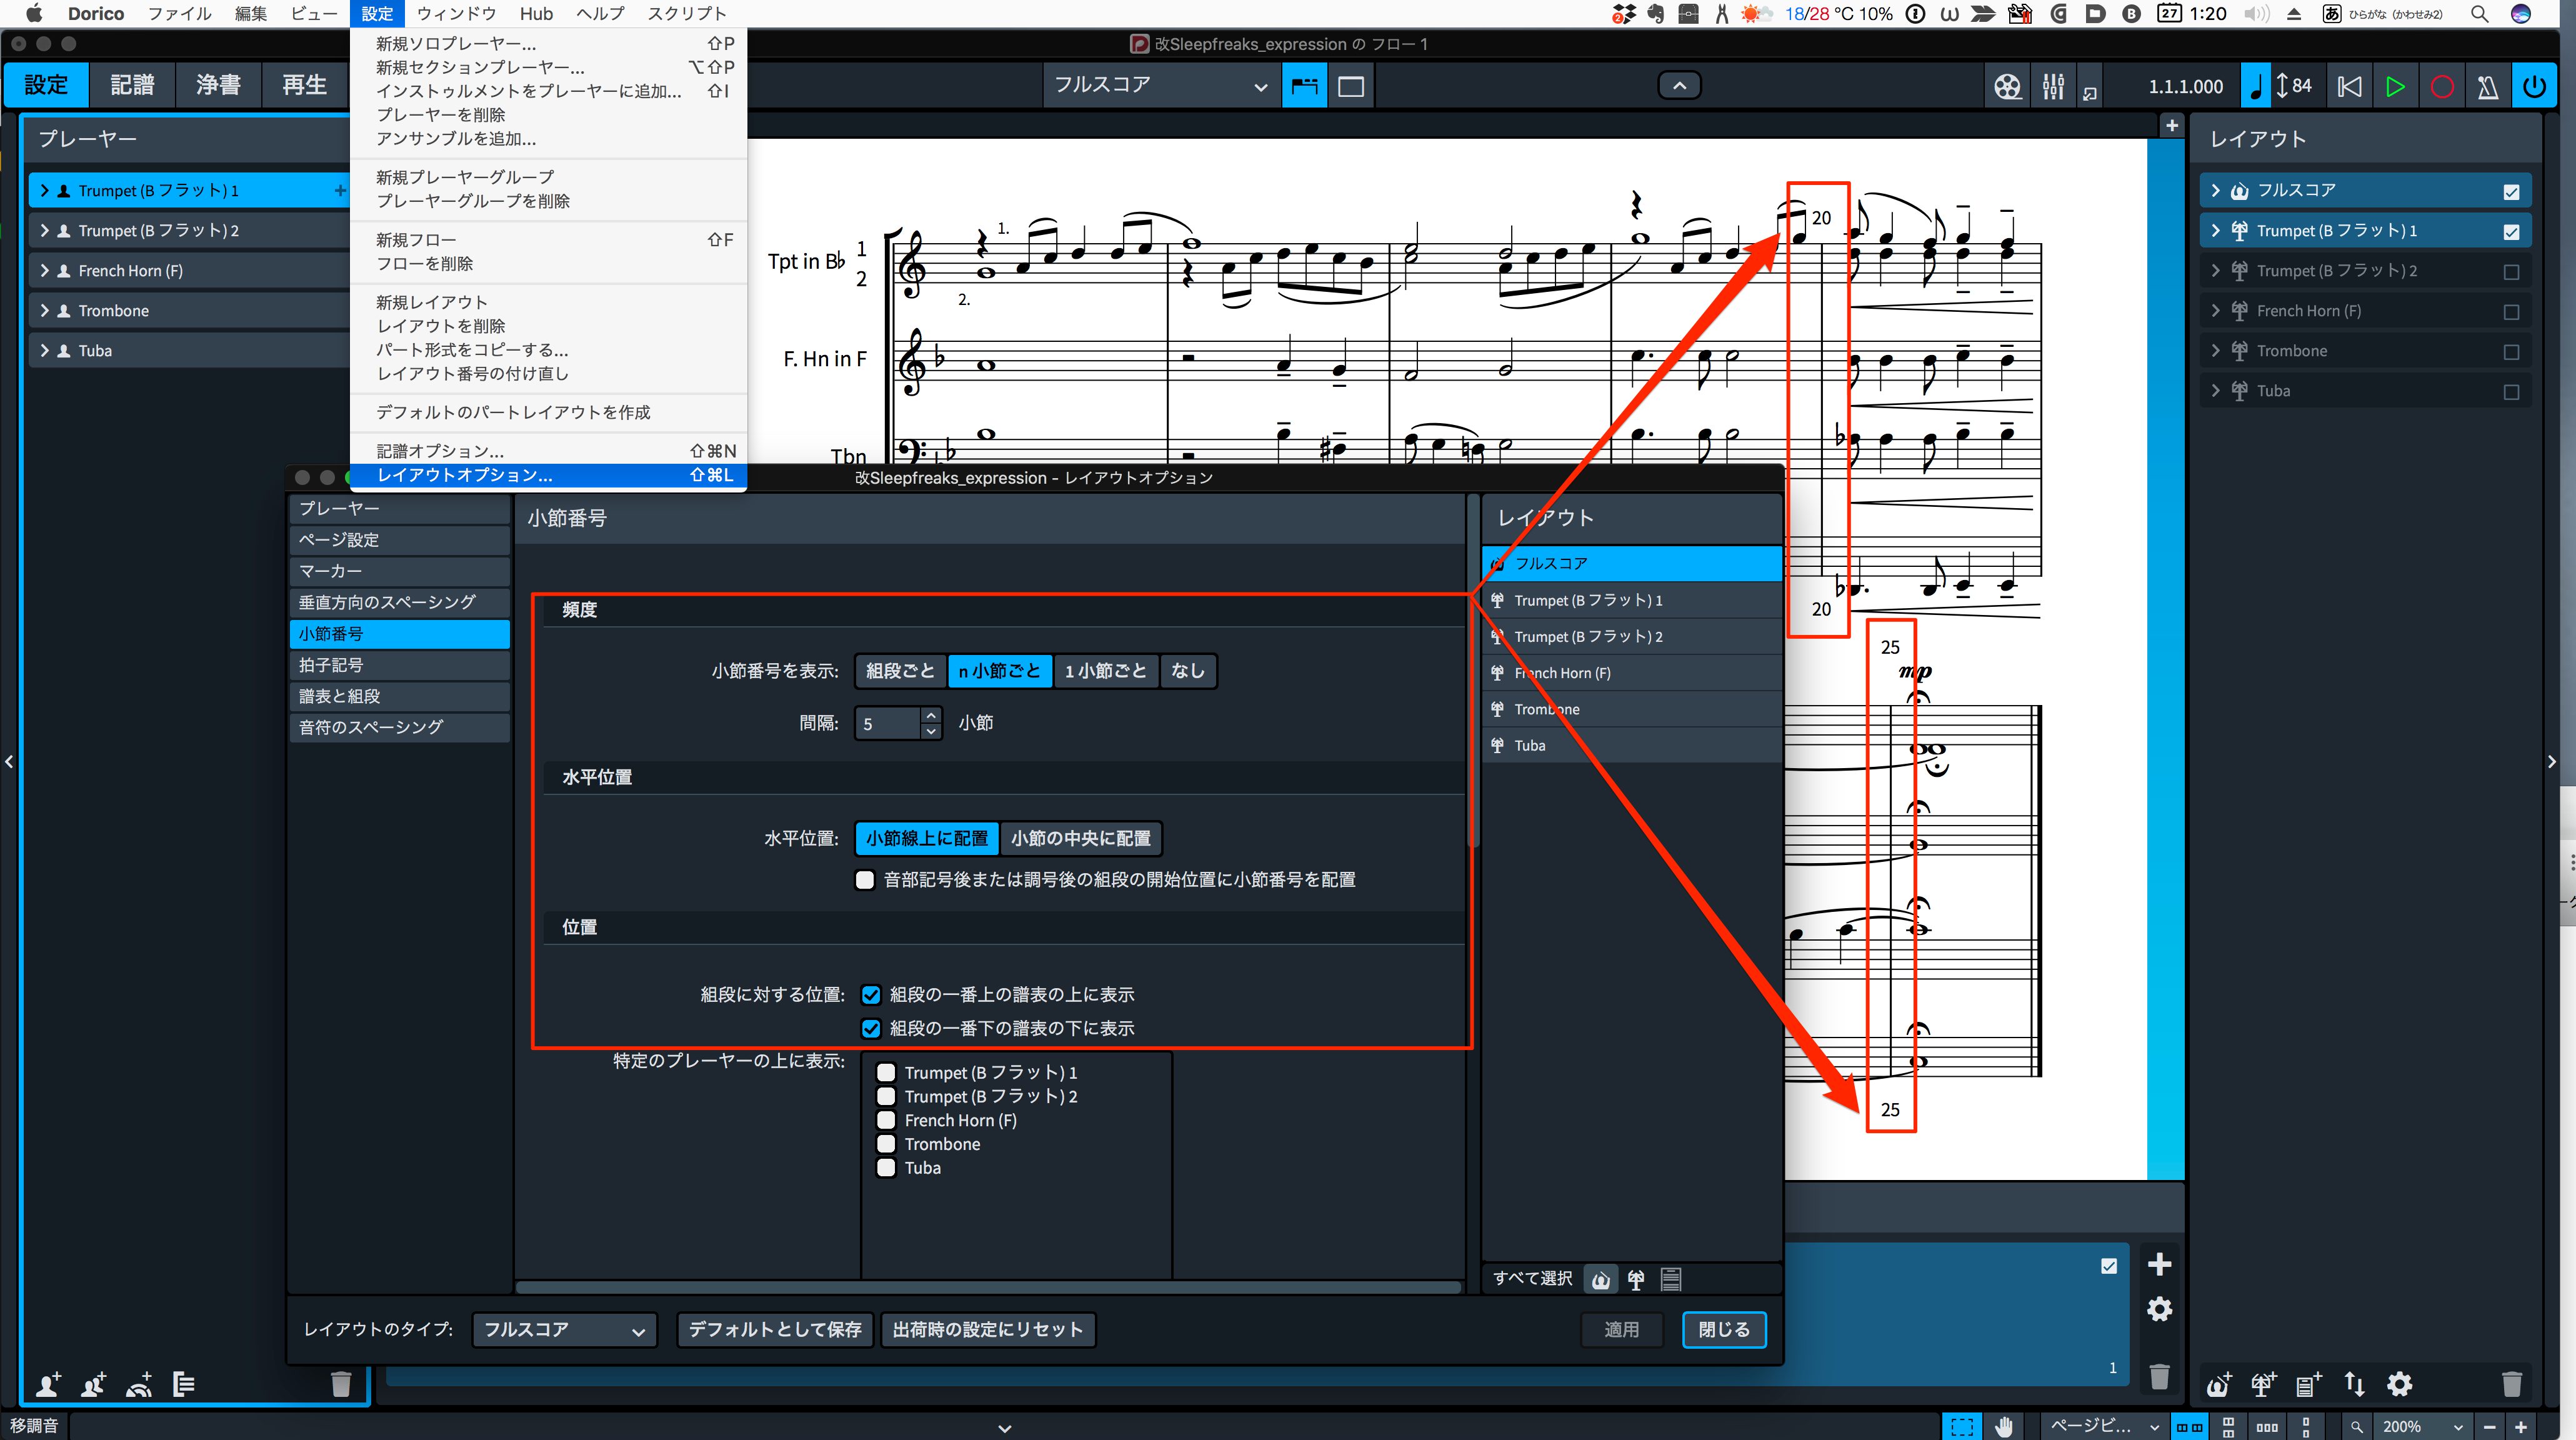
Task: Toggle フルスコア checkbox in Layouts panel
Action: point(2511,191)
